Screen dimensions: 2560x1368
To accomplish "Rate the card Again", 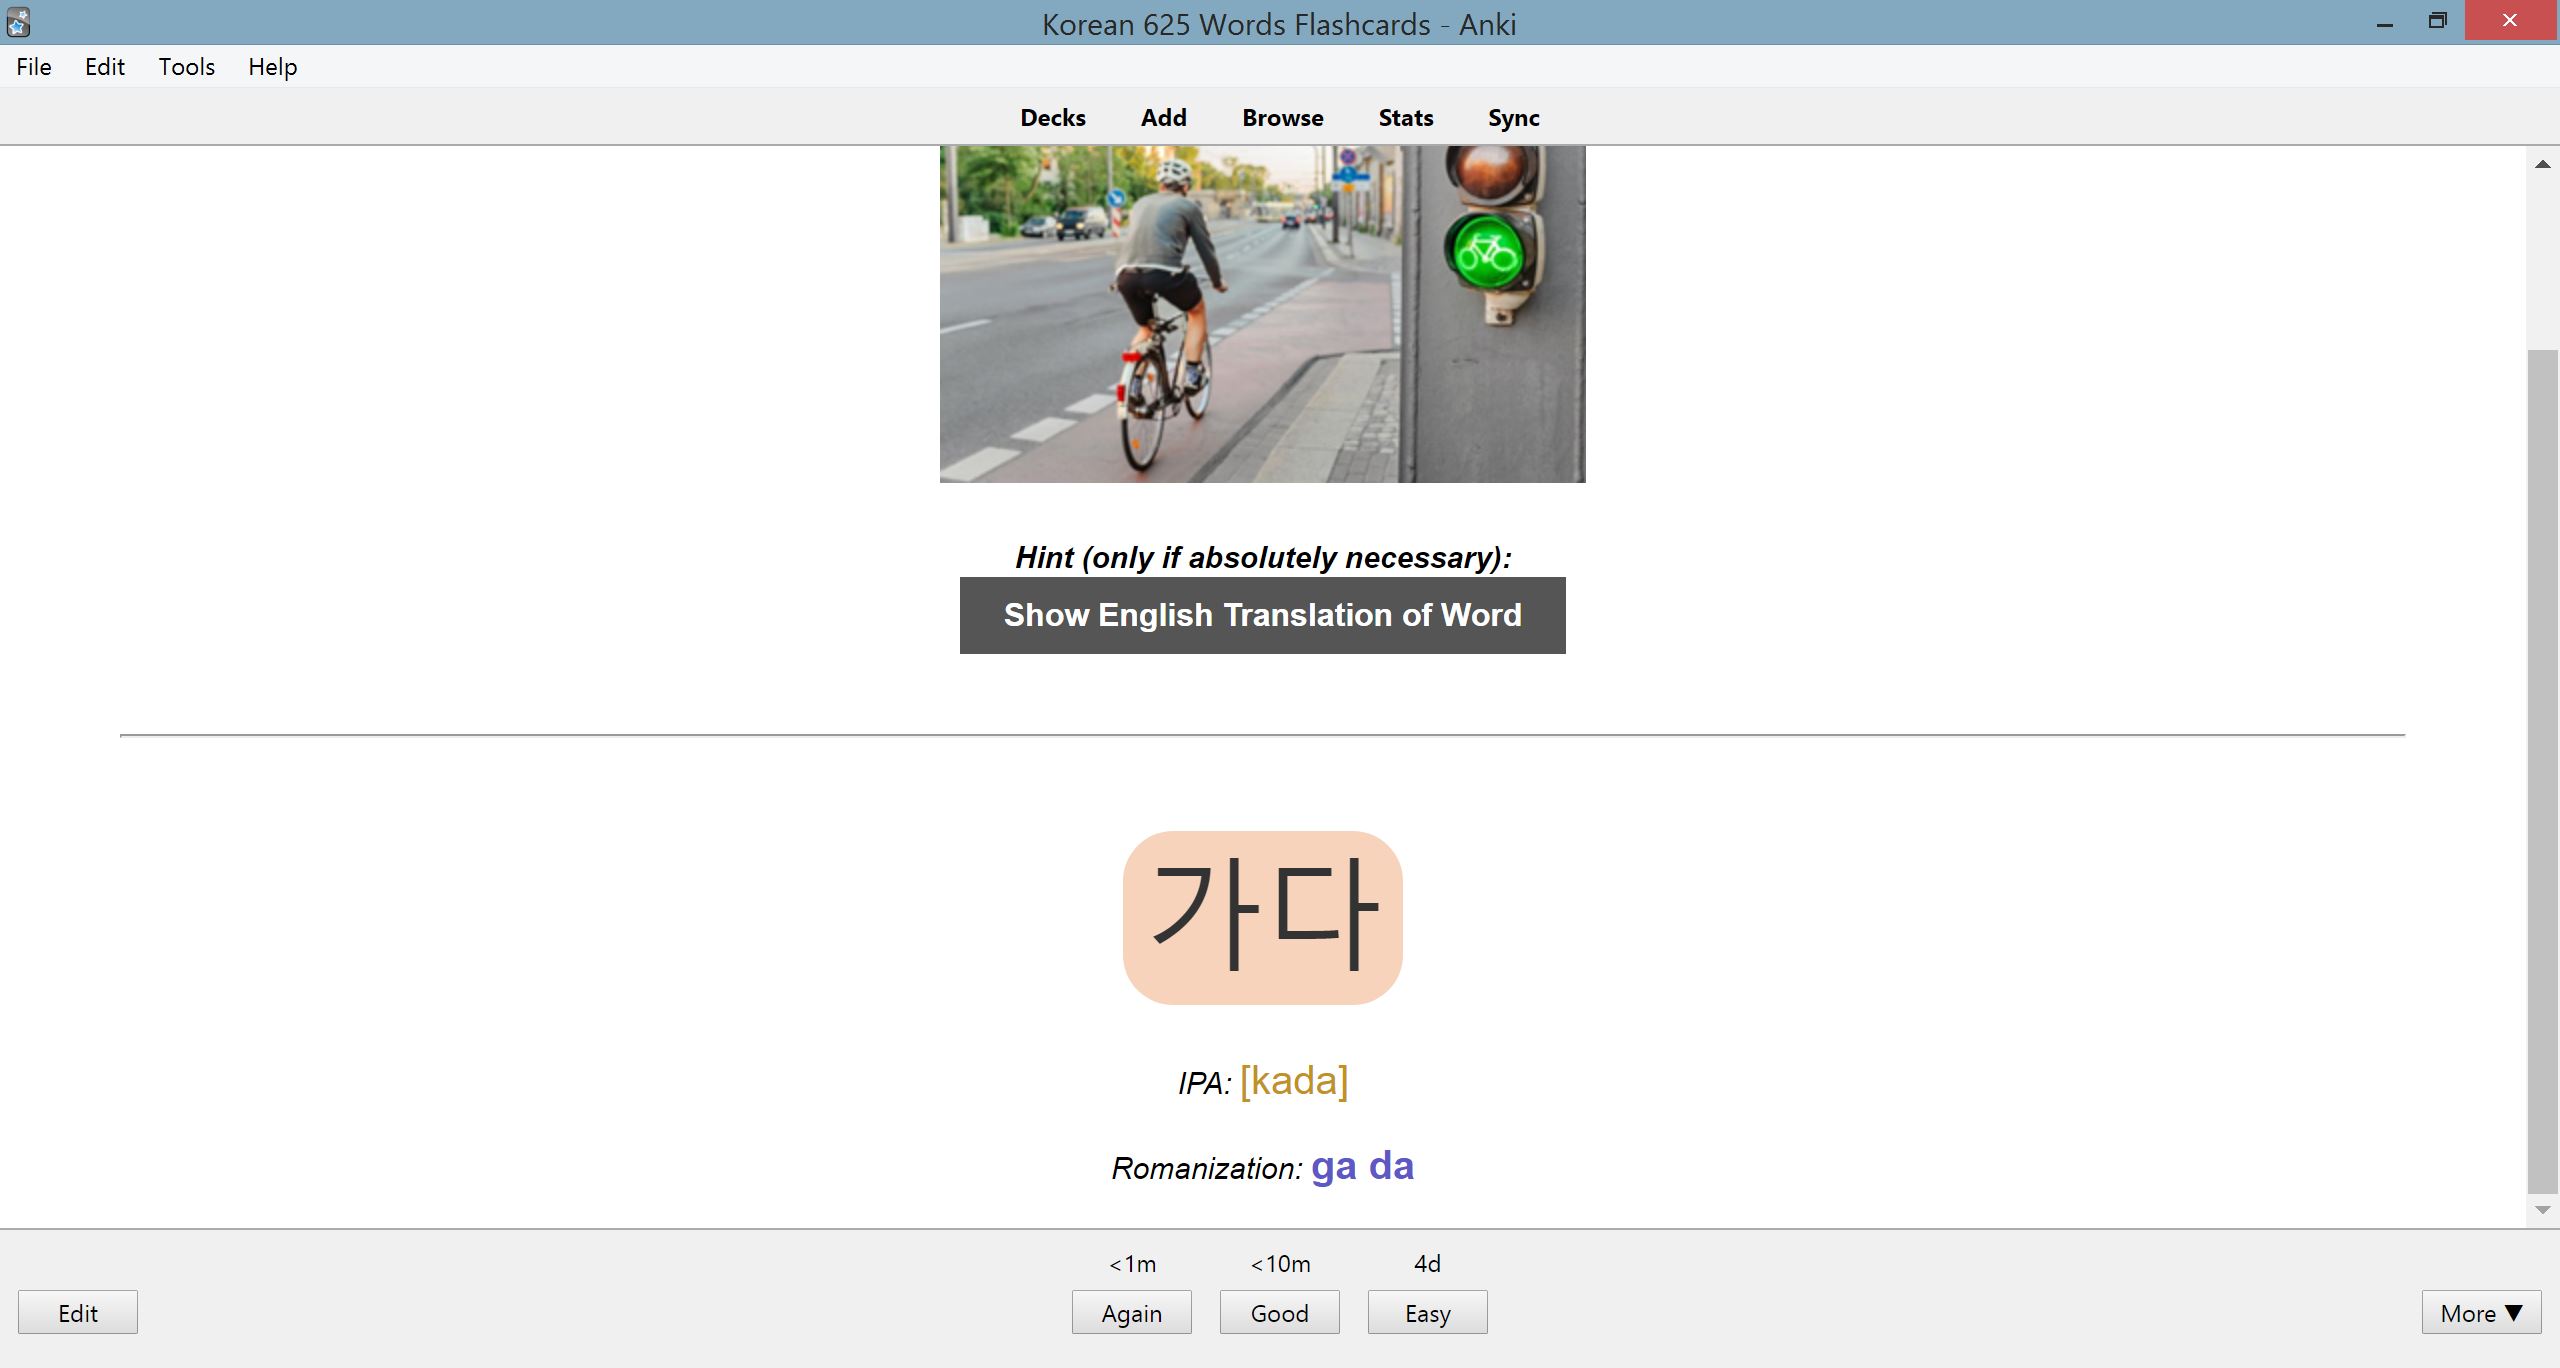I will pos(1132,1313).
